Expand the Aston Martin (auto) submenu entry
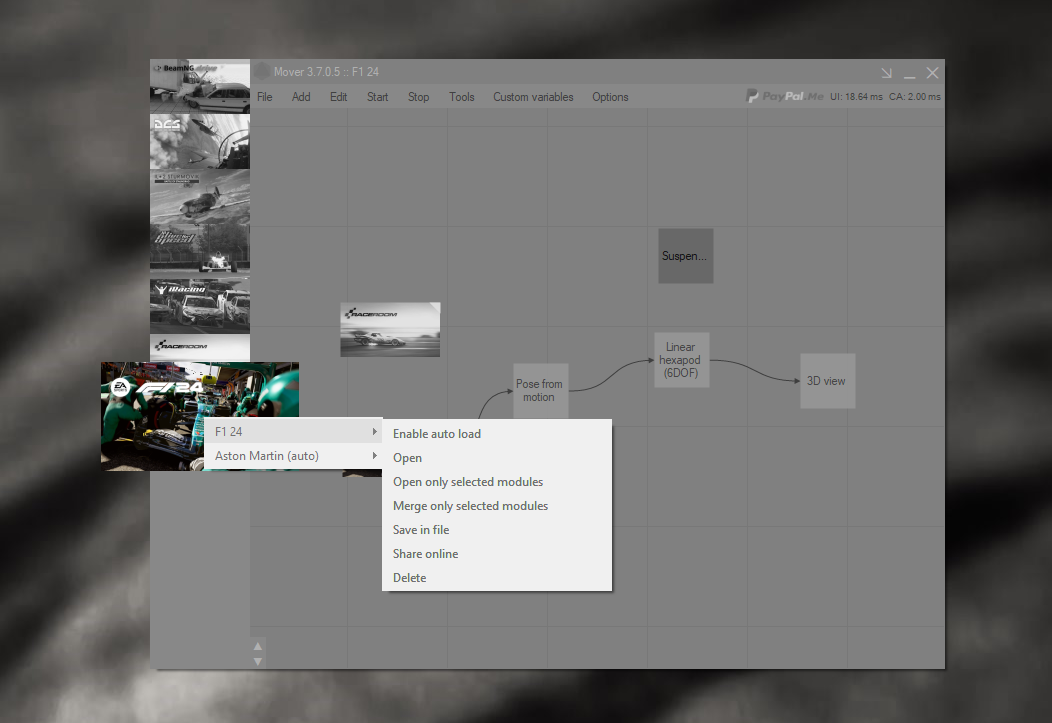This screenshot has height=723, width=1052. click(x=293, y=455)
